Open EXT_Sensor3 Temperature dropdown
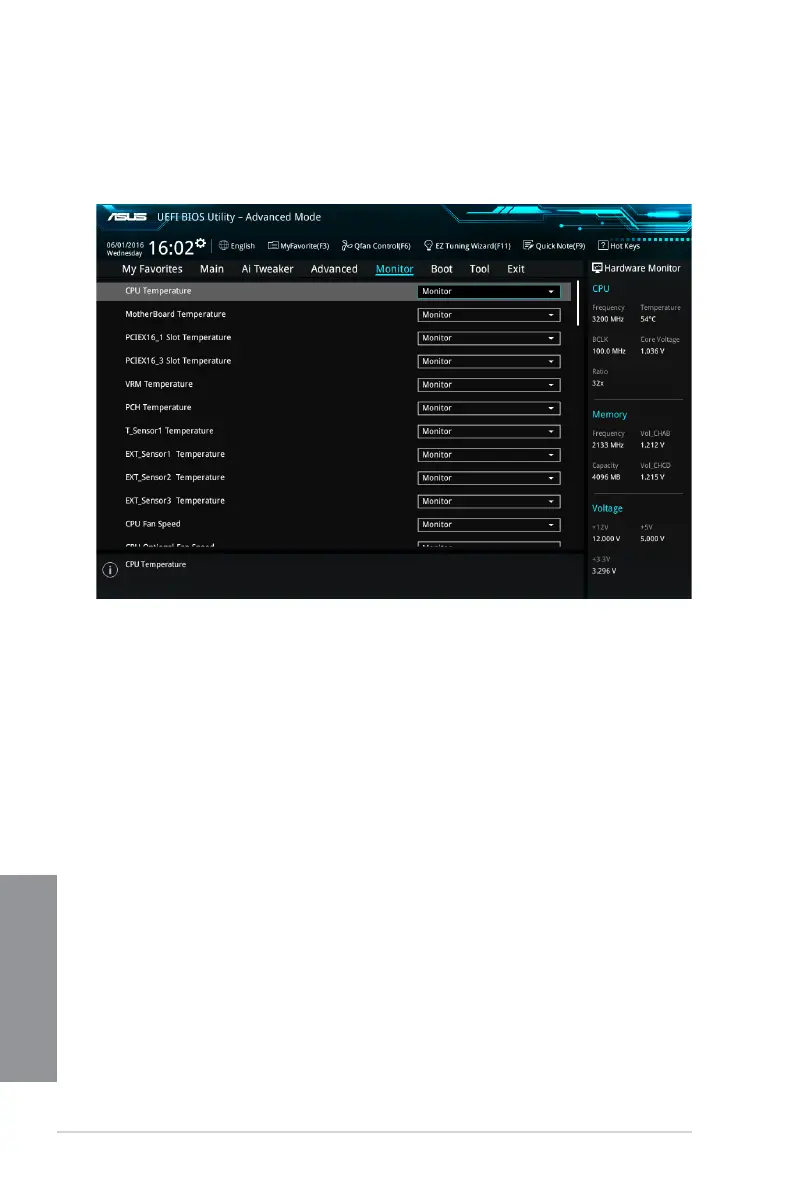794x1196 pixels. point(489,501)
